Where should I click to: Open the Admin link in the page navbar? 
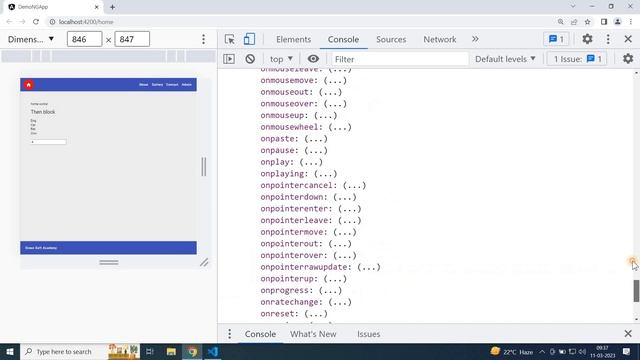point(187,84)
